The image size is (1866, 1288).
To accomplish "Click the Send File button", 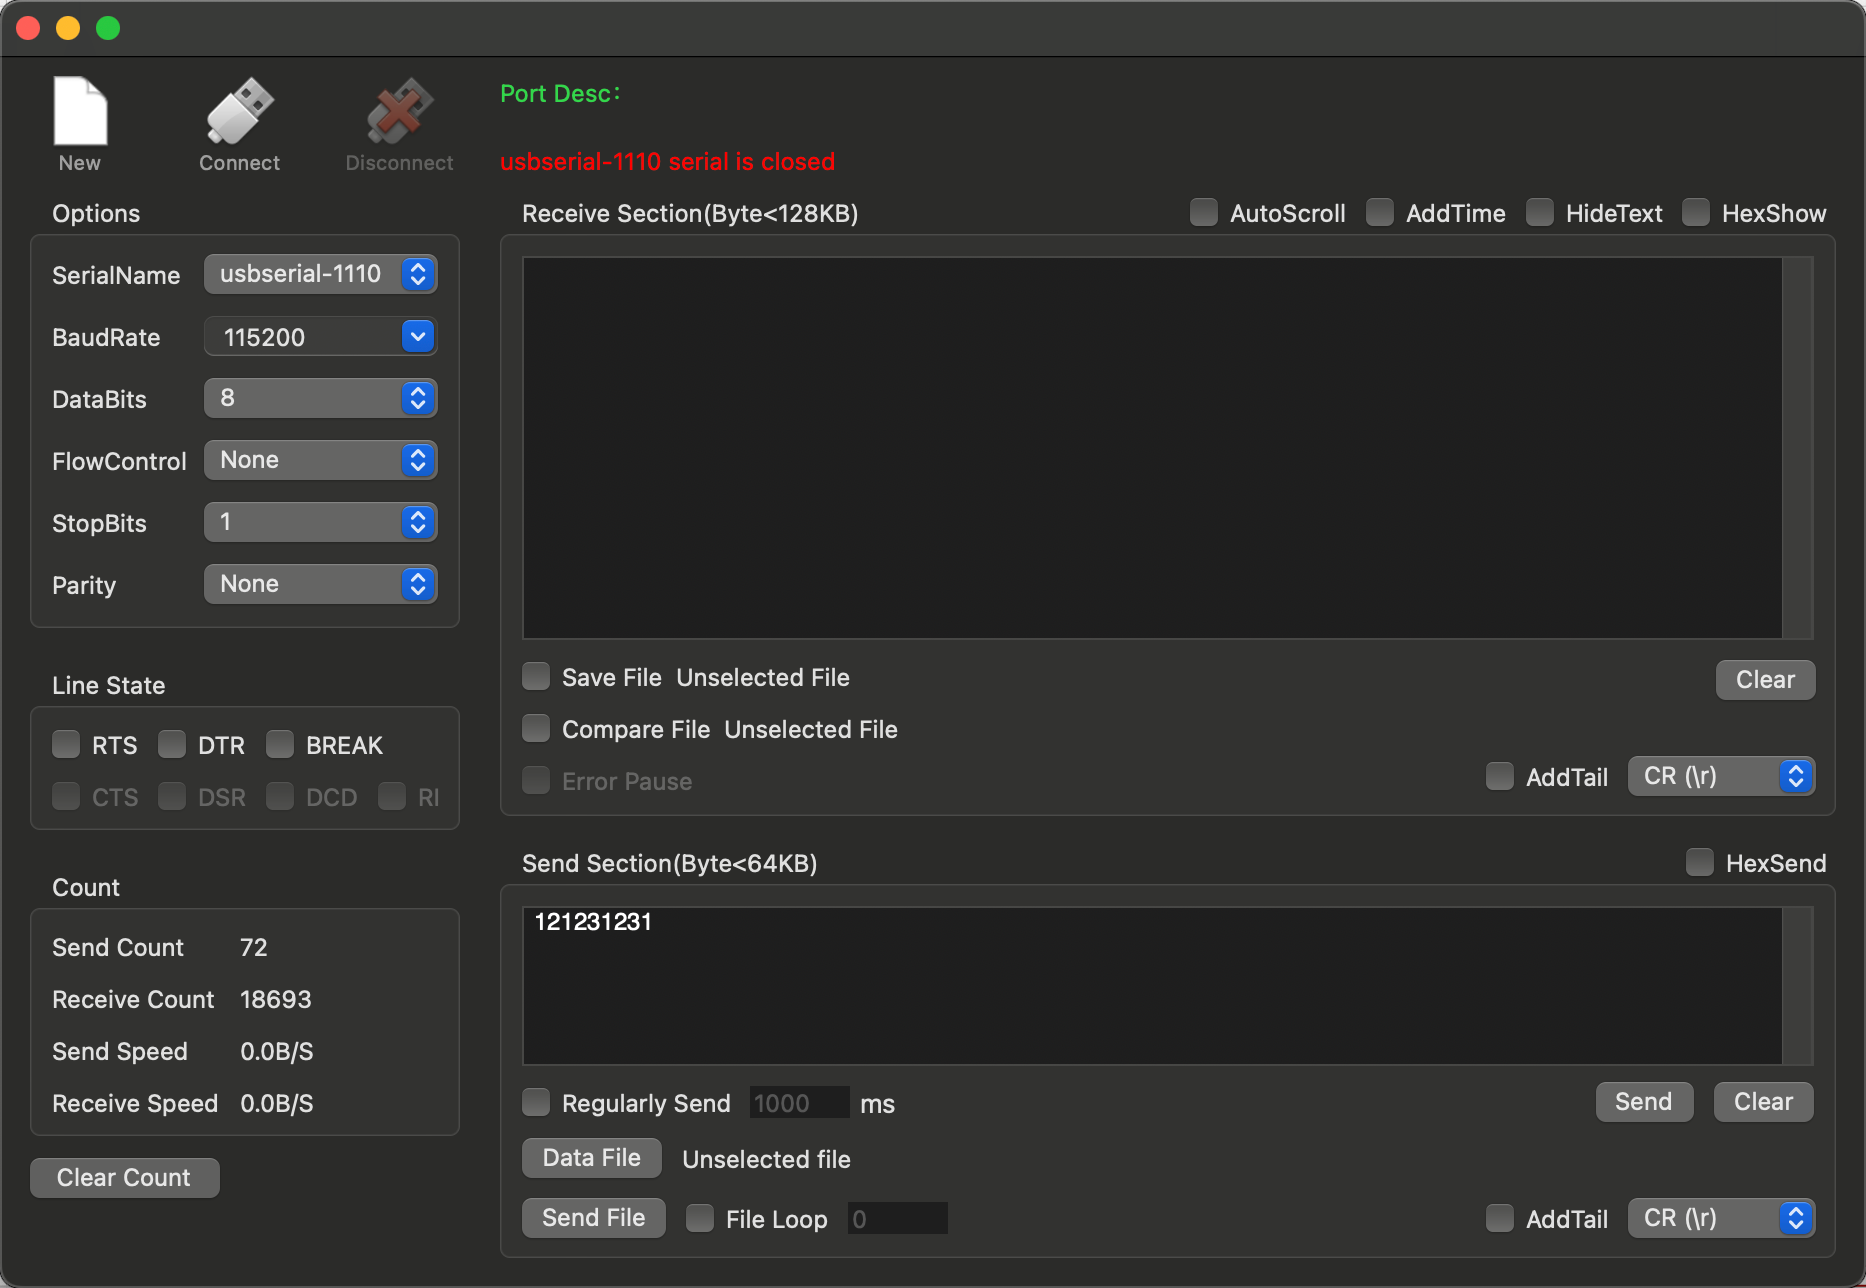I will (x=594, y=1218).
